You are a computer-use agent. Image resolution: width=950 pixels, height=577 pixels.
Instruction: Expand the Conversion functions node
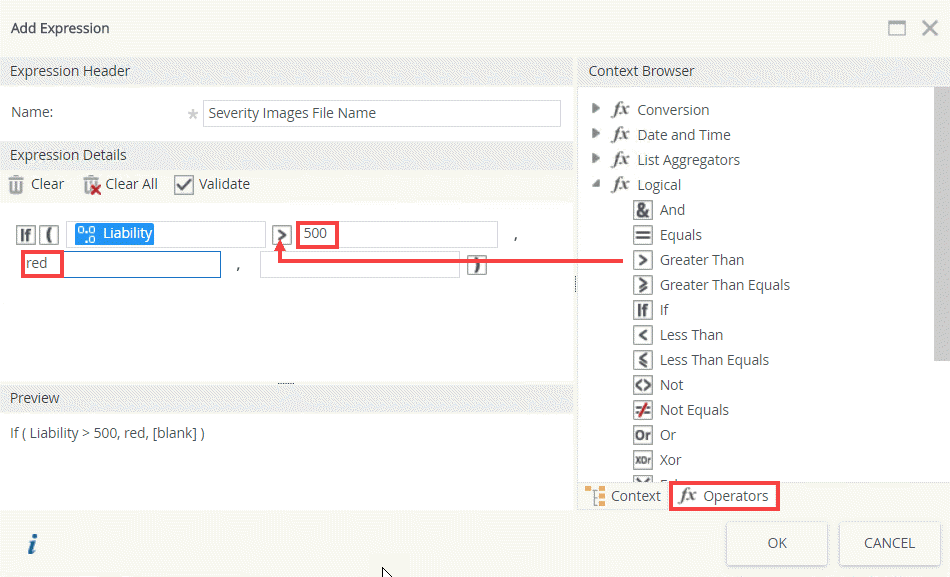tap(597, 109)
